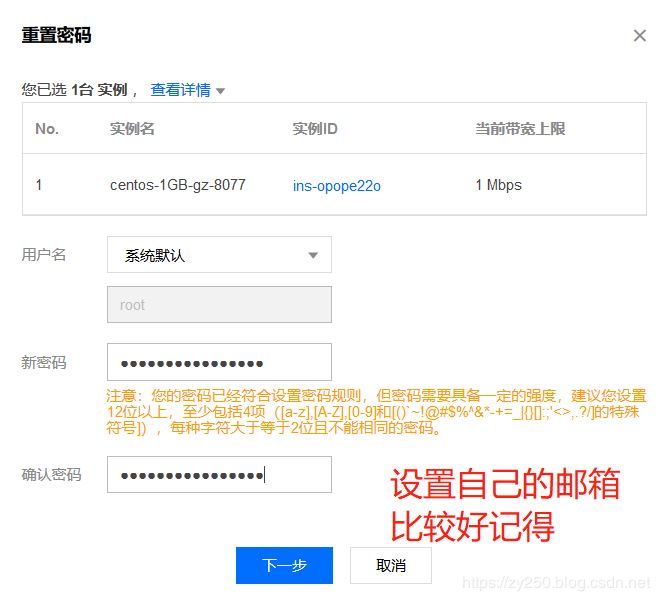The height and width of the screenshot is (601, 660).
Task: Click the disabled root username field
Action: point(218,305)
